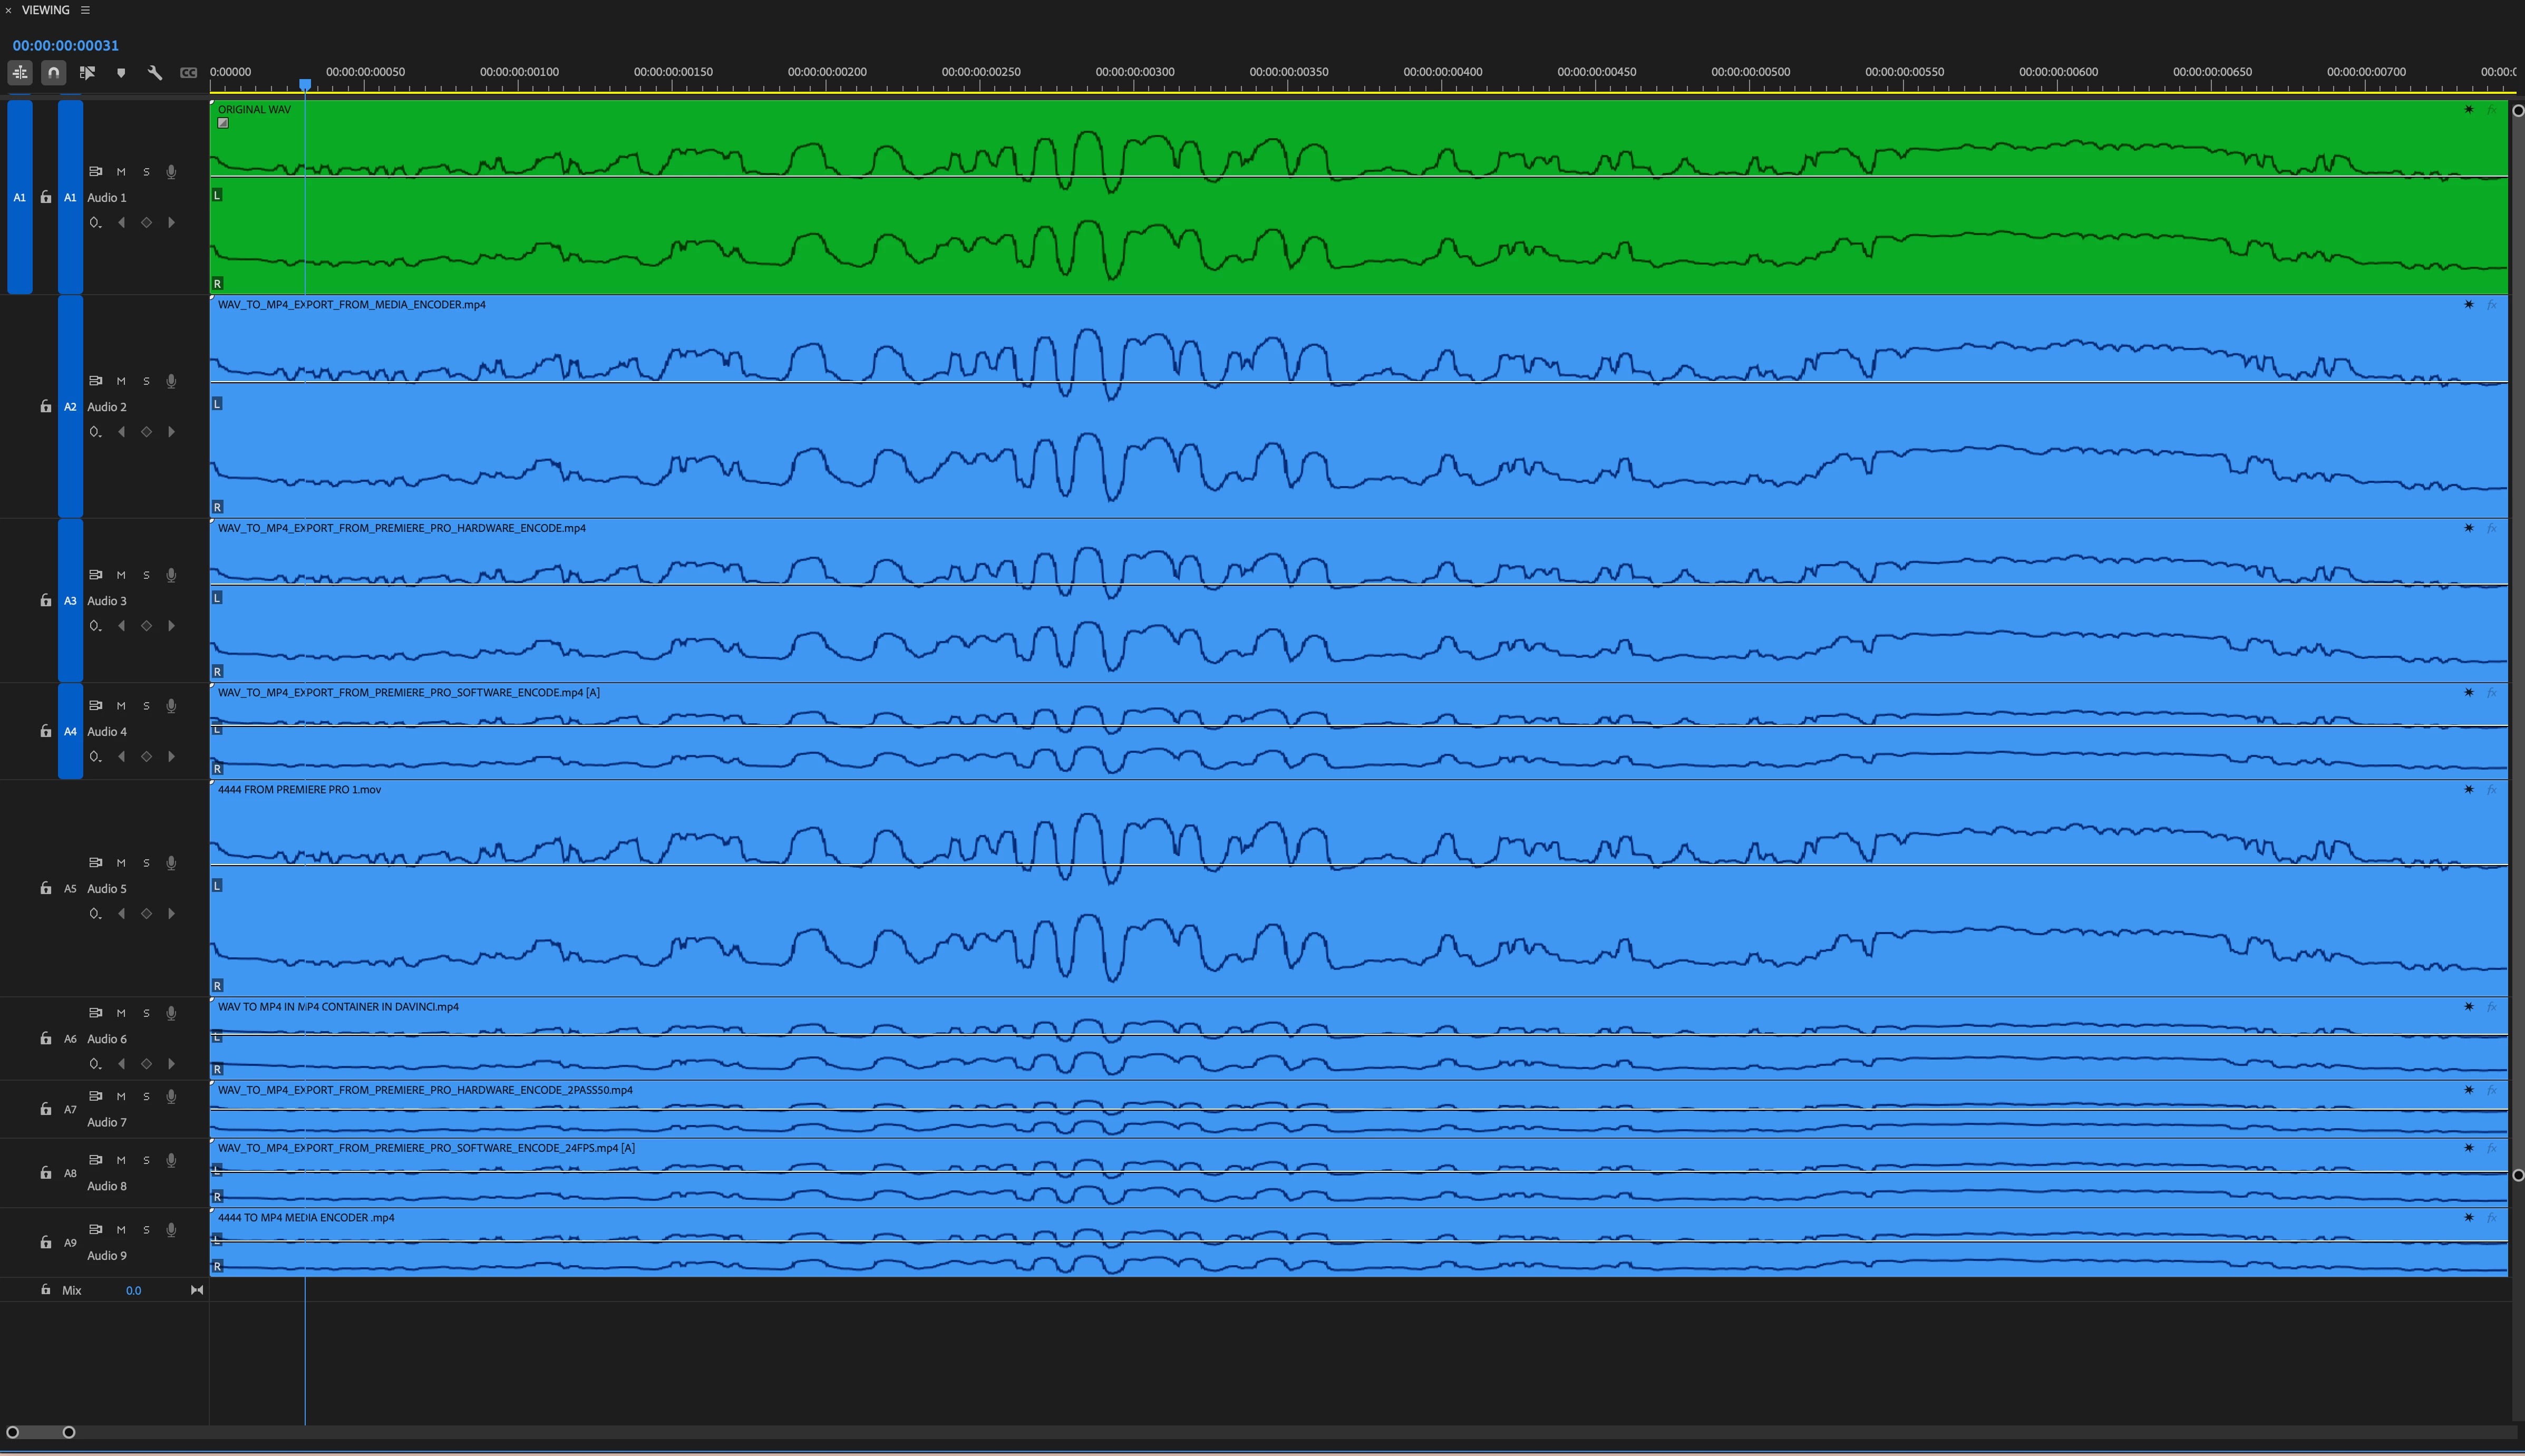Click the Add Marker icon
The width and height of the screenshot is (2525, 1456).
(121, 72)
